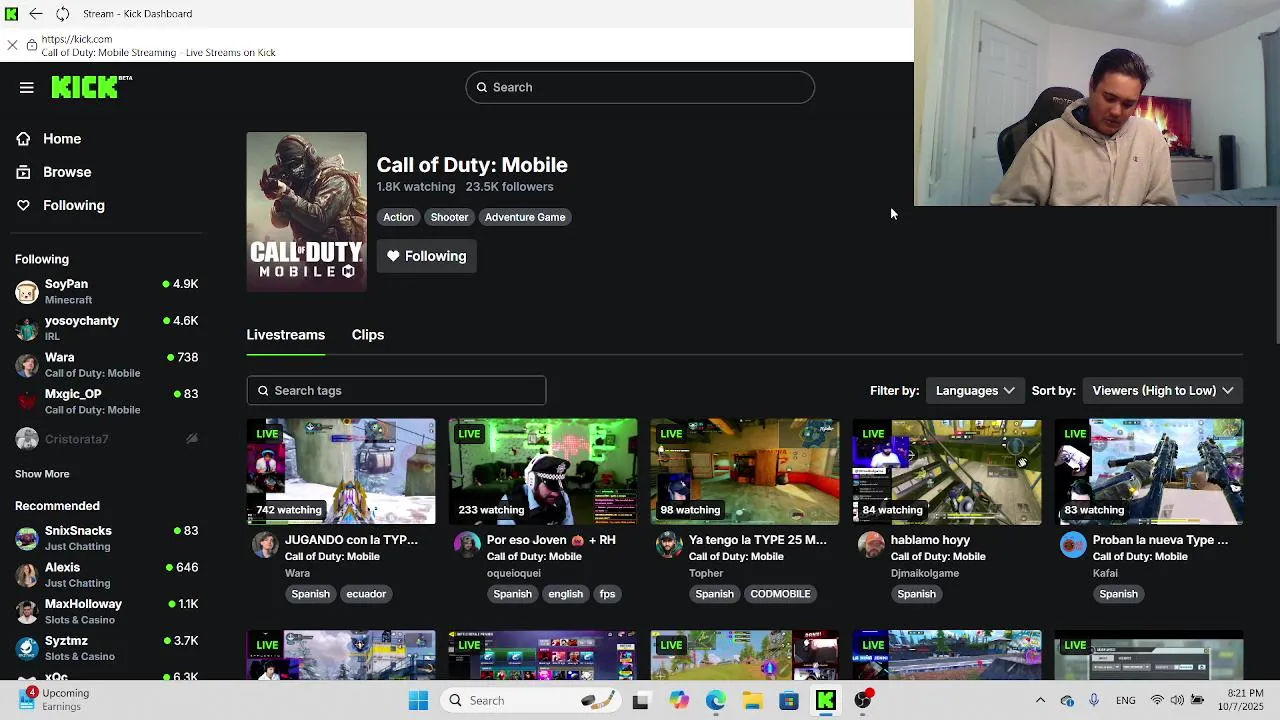1280x720 pixels.
Task: Open Browse in sidebar
Action: click(x=67, y=172)
